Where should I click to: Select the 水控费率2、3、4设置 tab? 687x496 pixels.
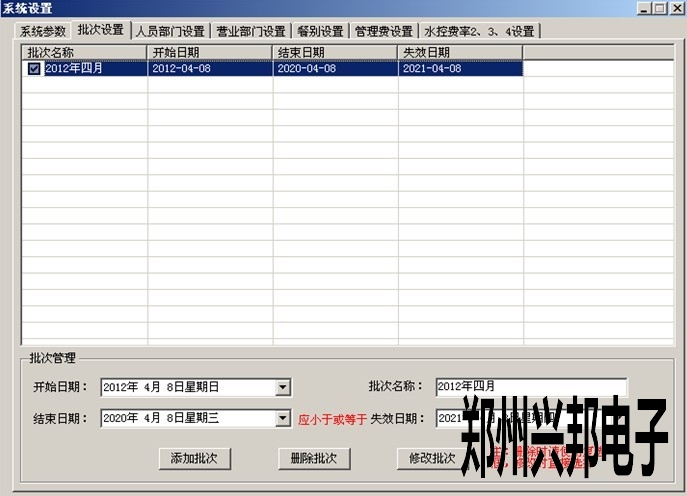[x=479, y=31]
